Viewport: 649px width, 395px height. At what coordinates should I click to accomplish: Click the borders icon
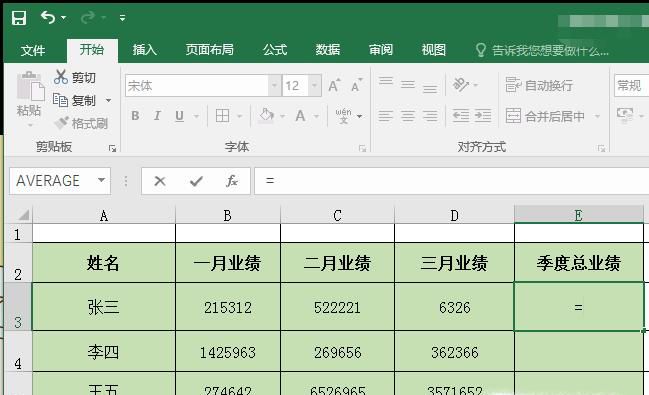click(223, 116)
